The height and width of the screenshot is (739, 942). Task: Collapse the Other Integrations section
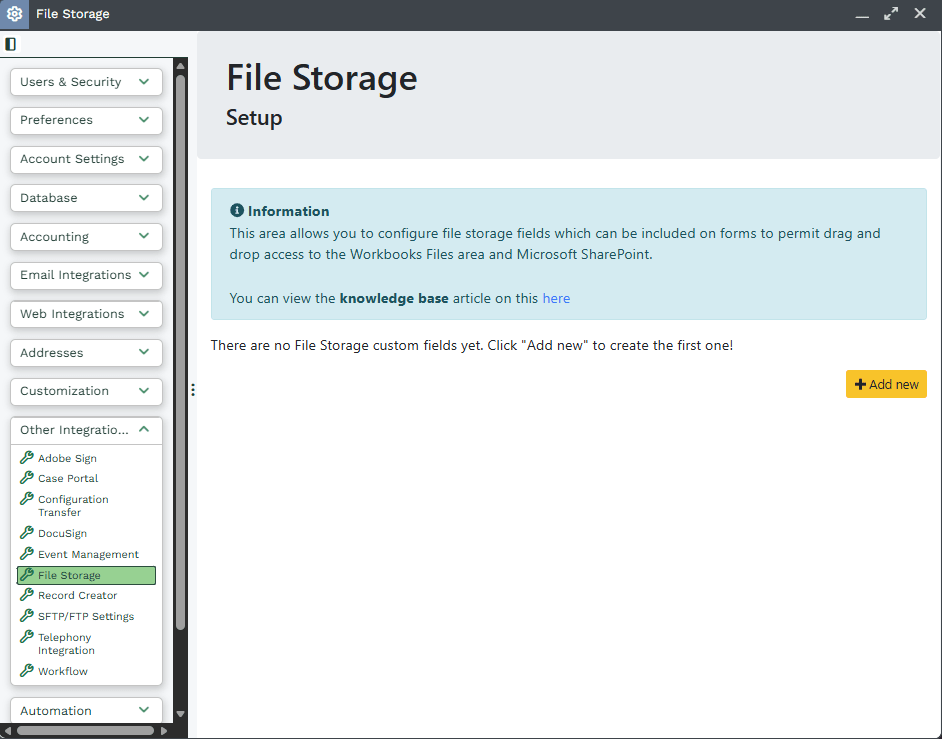click(86, 430)
